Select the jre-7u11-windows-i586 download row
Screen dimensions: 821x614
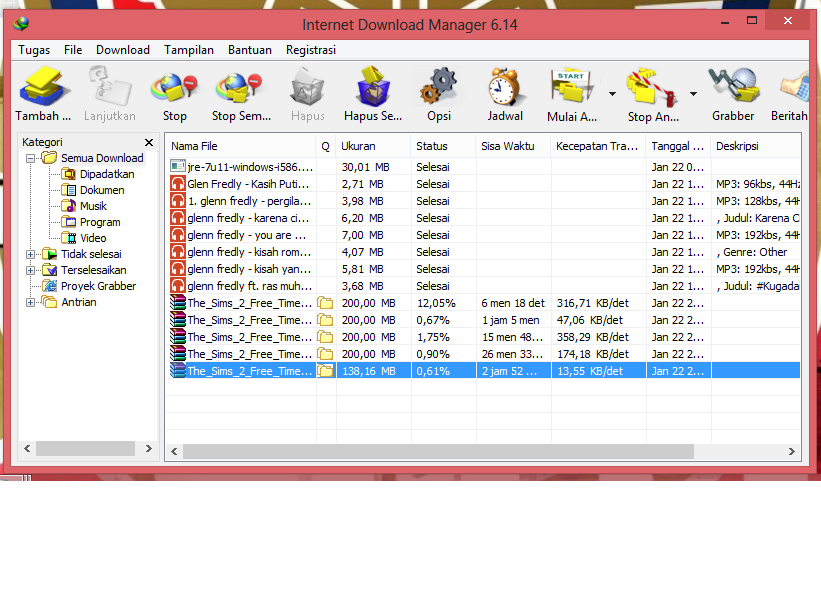click(x=483, y=167)
